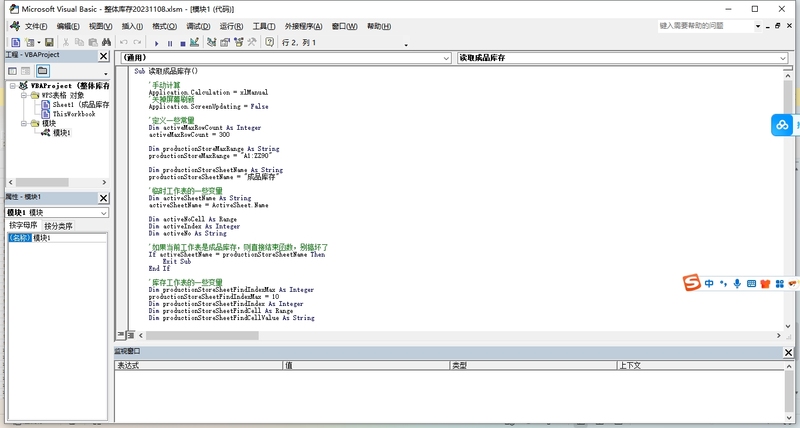Click the Sogou microphone voice input icon
The width and height of the screenshot is (800, 428).
point(737,284)
